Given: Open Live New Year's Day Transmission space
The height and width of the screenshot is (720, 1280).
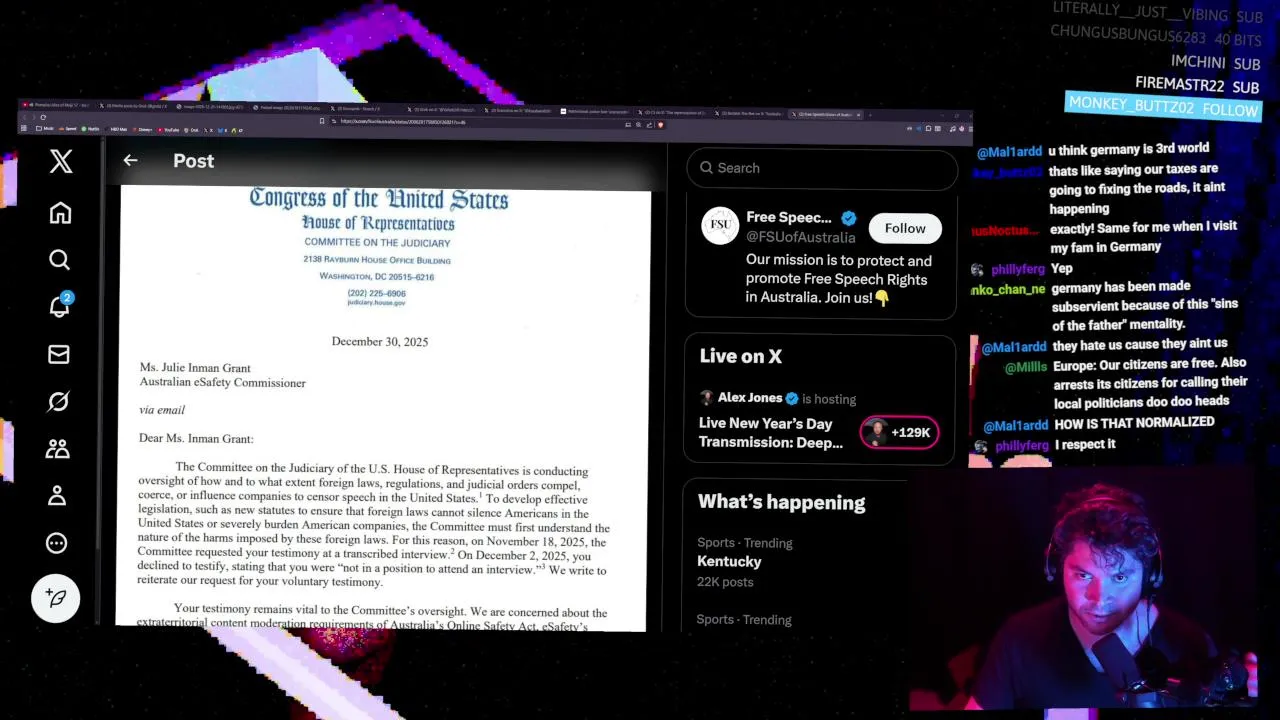Looking at the screenshot, I should pyautogui.click(x=771, y=433).
